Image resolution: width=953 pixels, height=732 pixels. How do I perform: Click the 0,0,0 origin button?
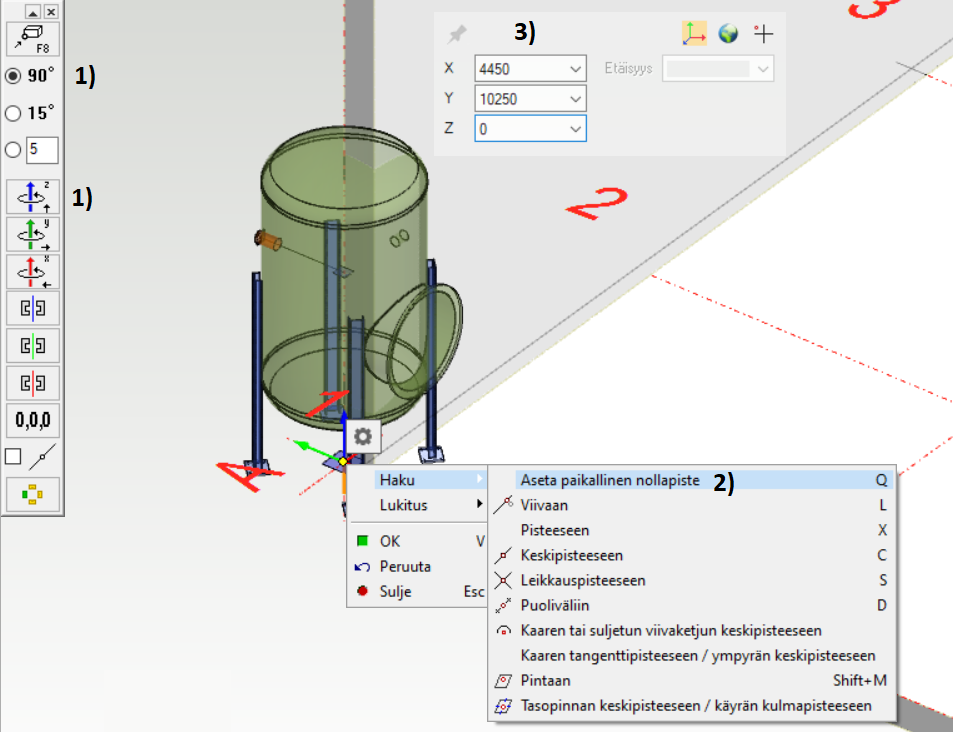click(x=33, y=420)
